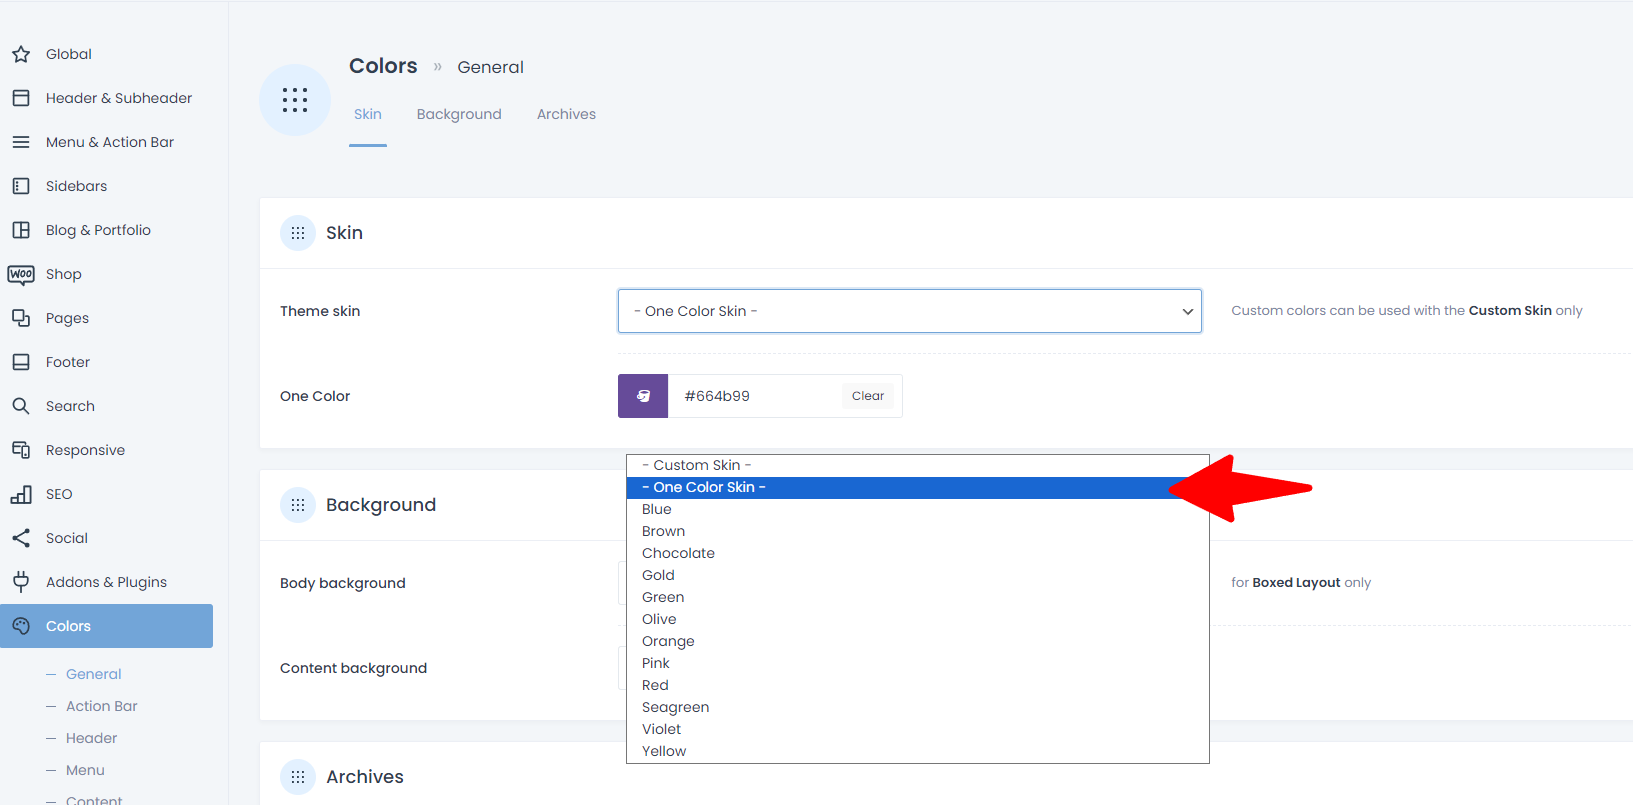The width and height of the screenshot is (1633, 805).
Task: Choose the Red skin option
Action: tap(917, 685)
